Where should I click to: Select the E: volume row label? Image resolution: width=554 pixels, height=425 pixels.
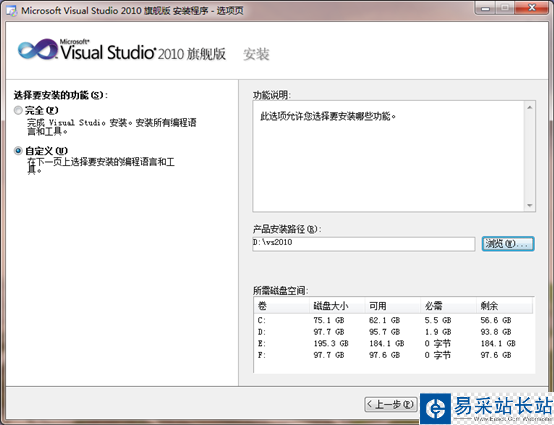[x=261, y=343]
